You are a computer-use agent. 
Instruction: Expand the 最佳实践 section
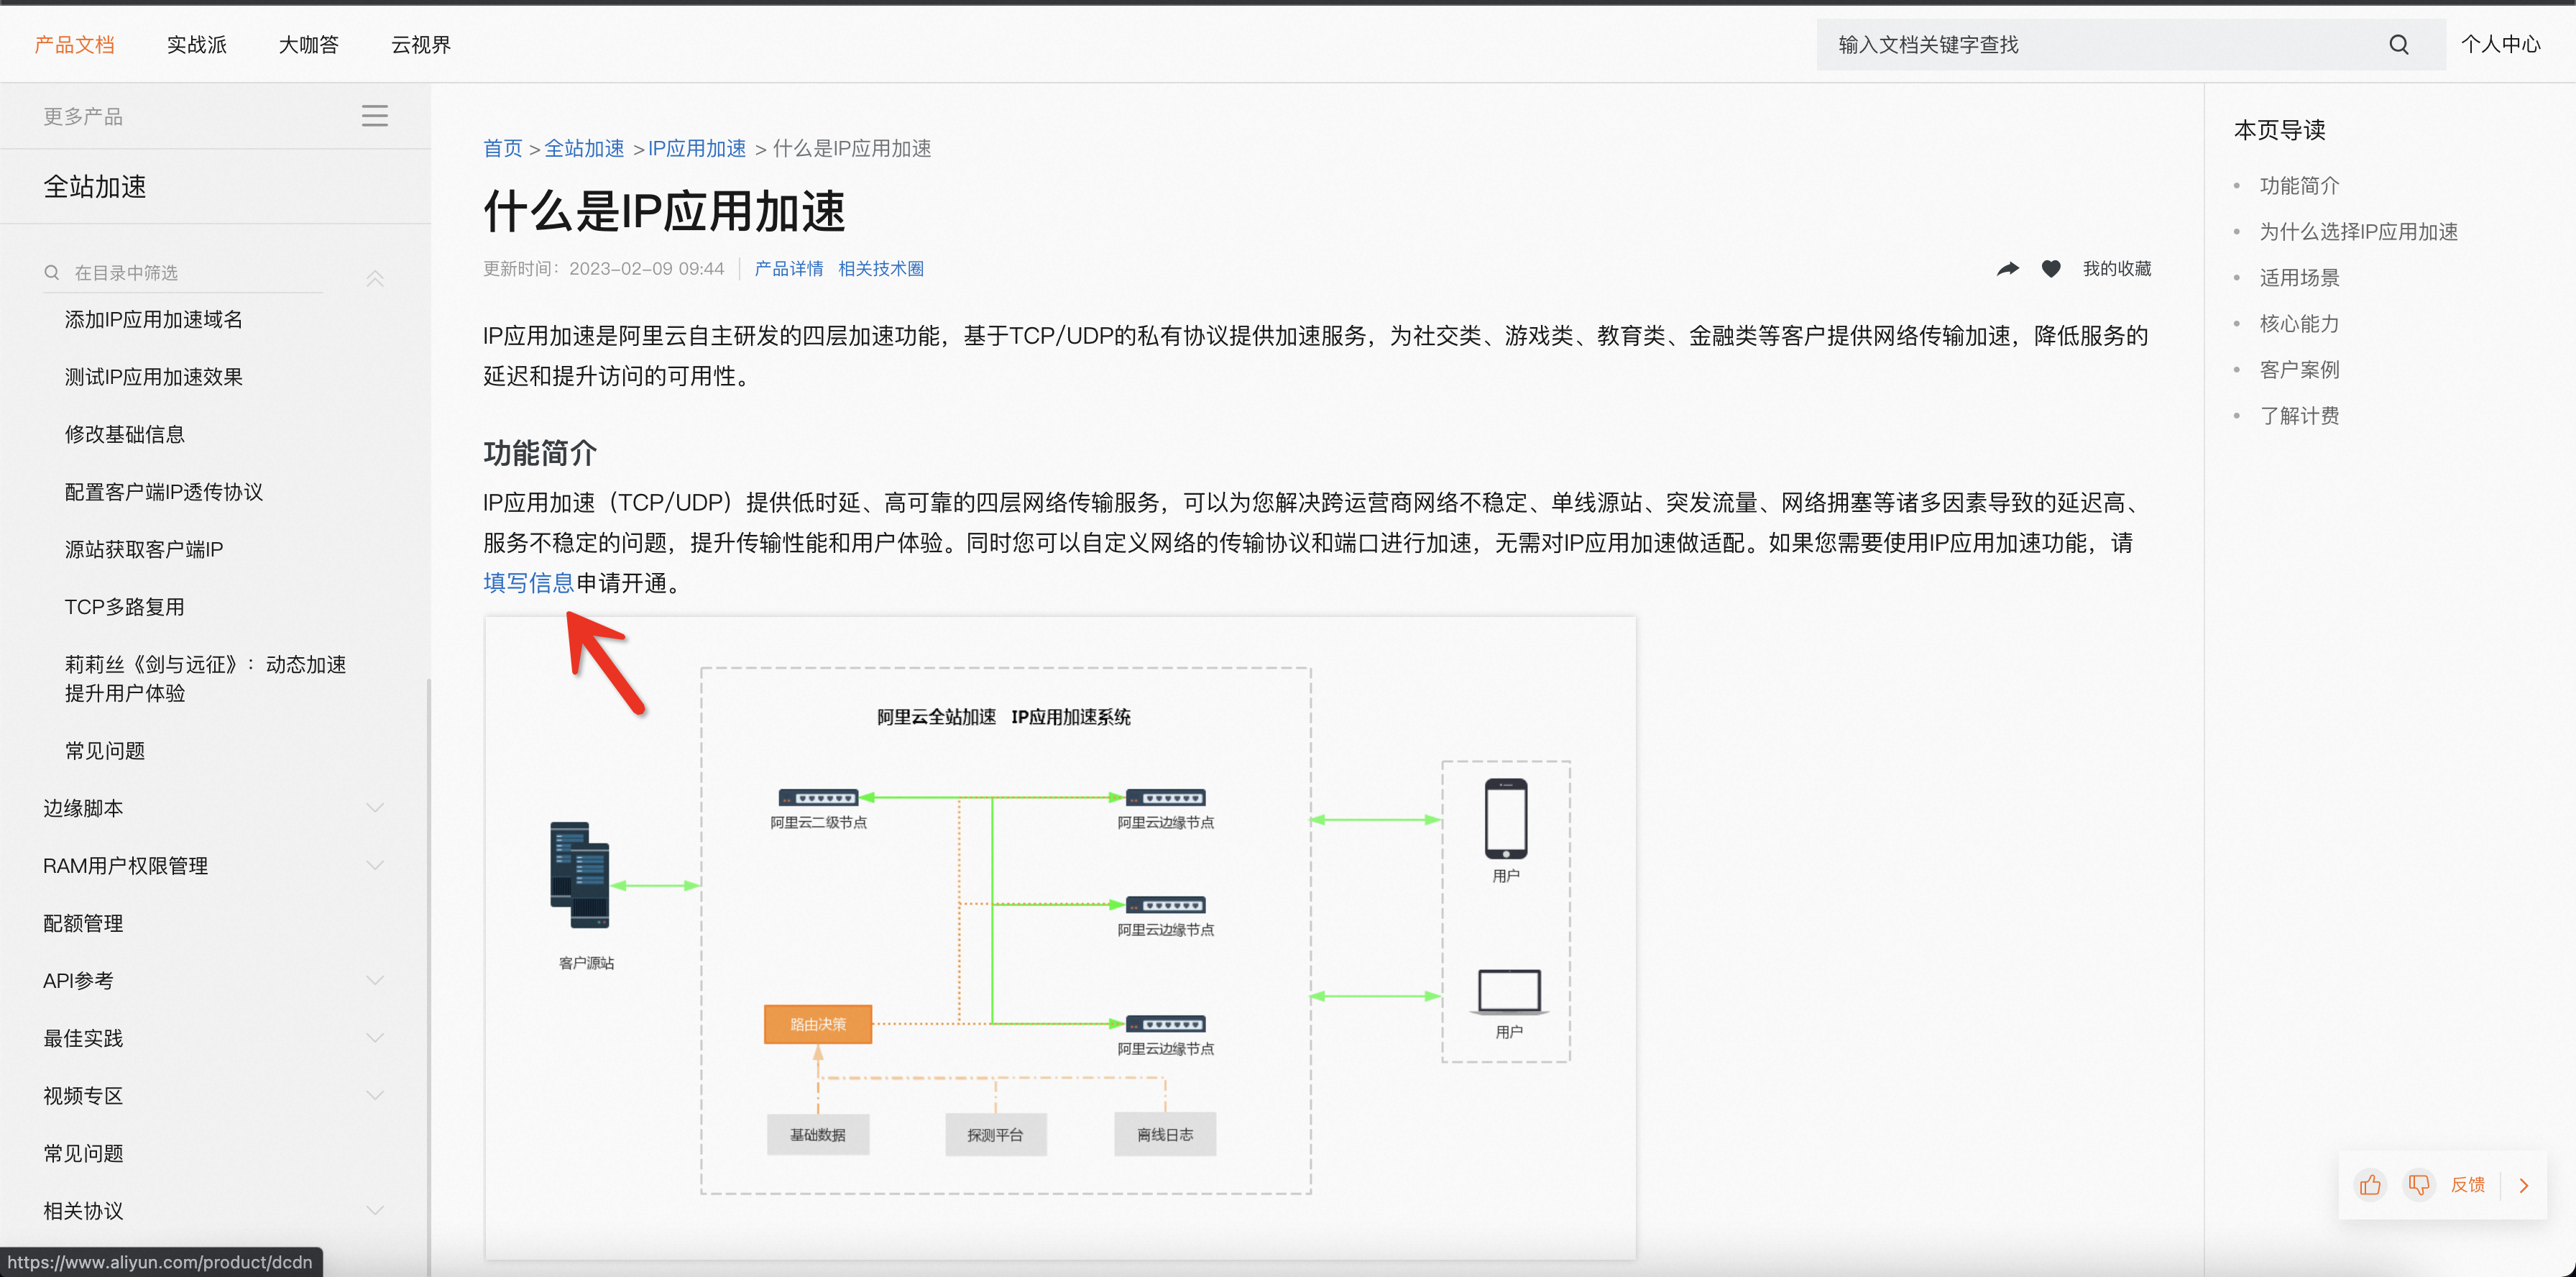(375, 1038)
